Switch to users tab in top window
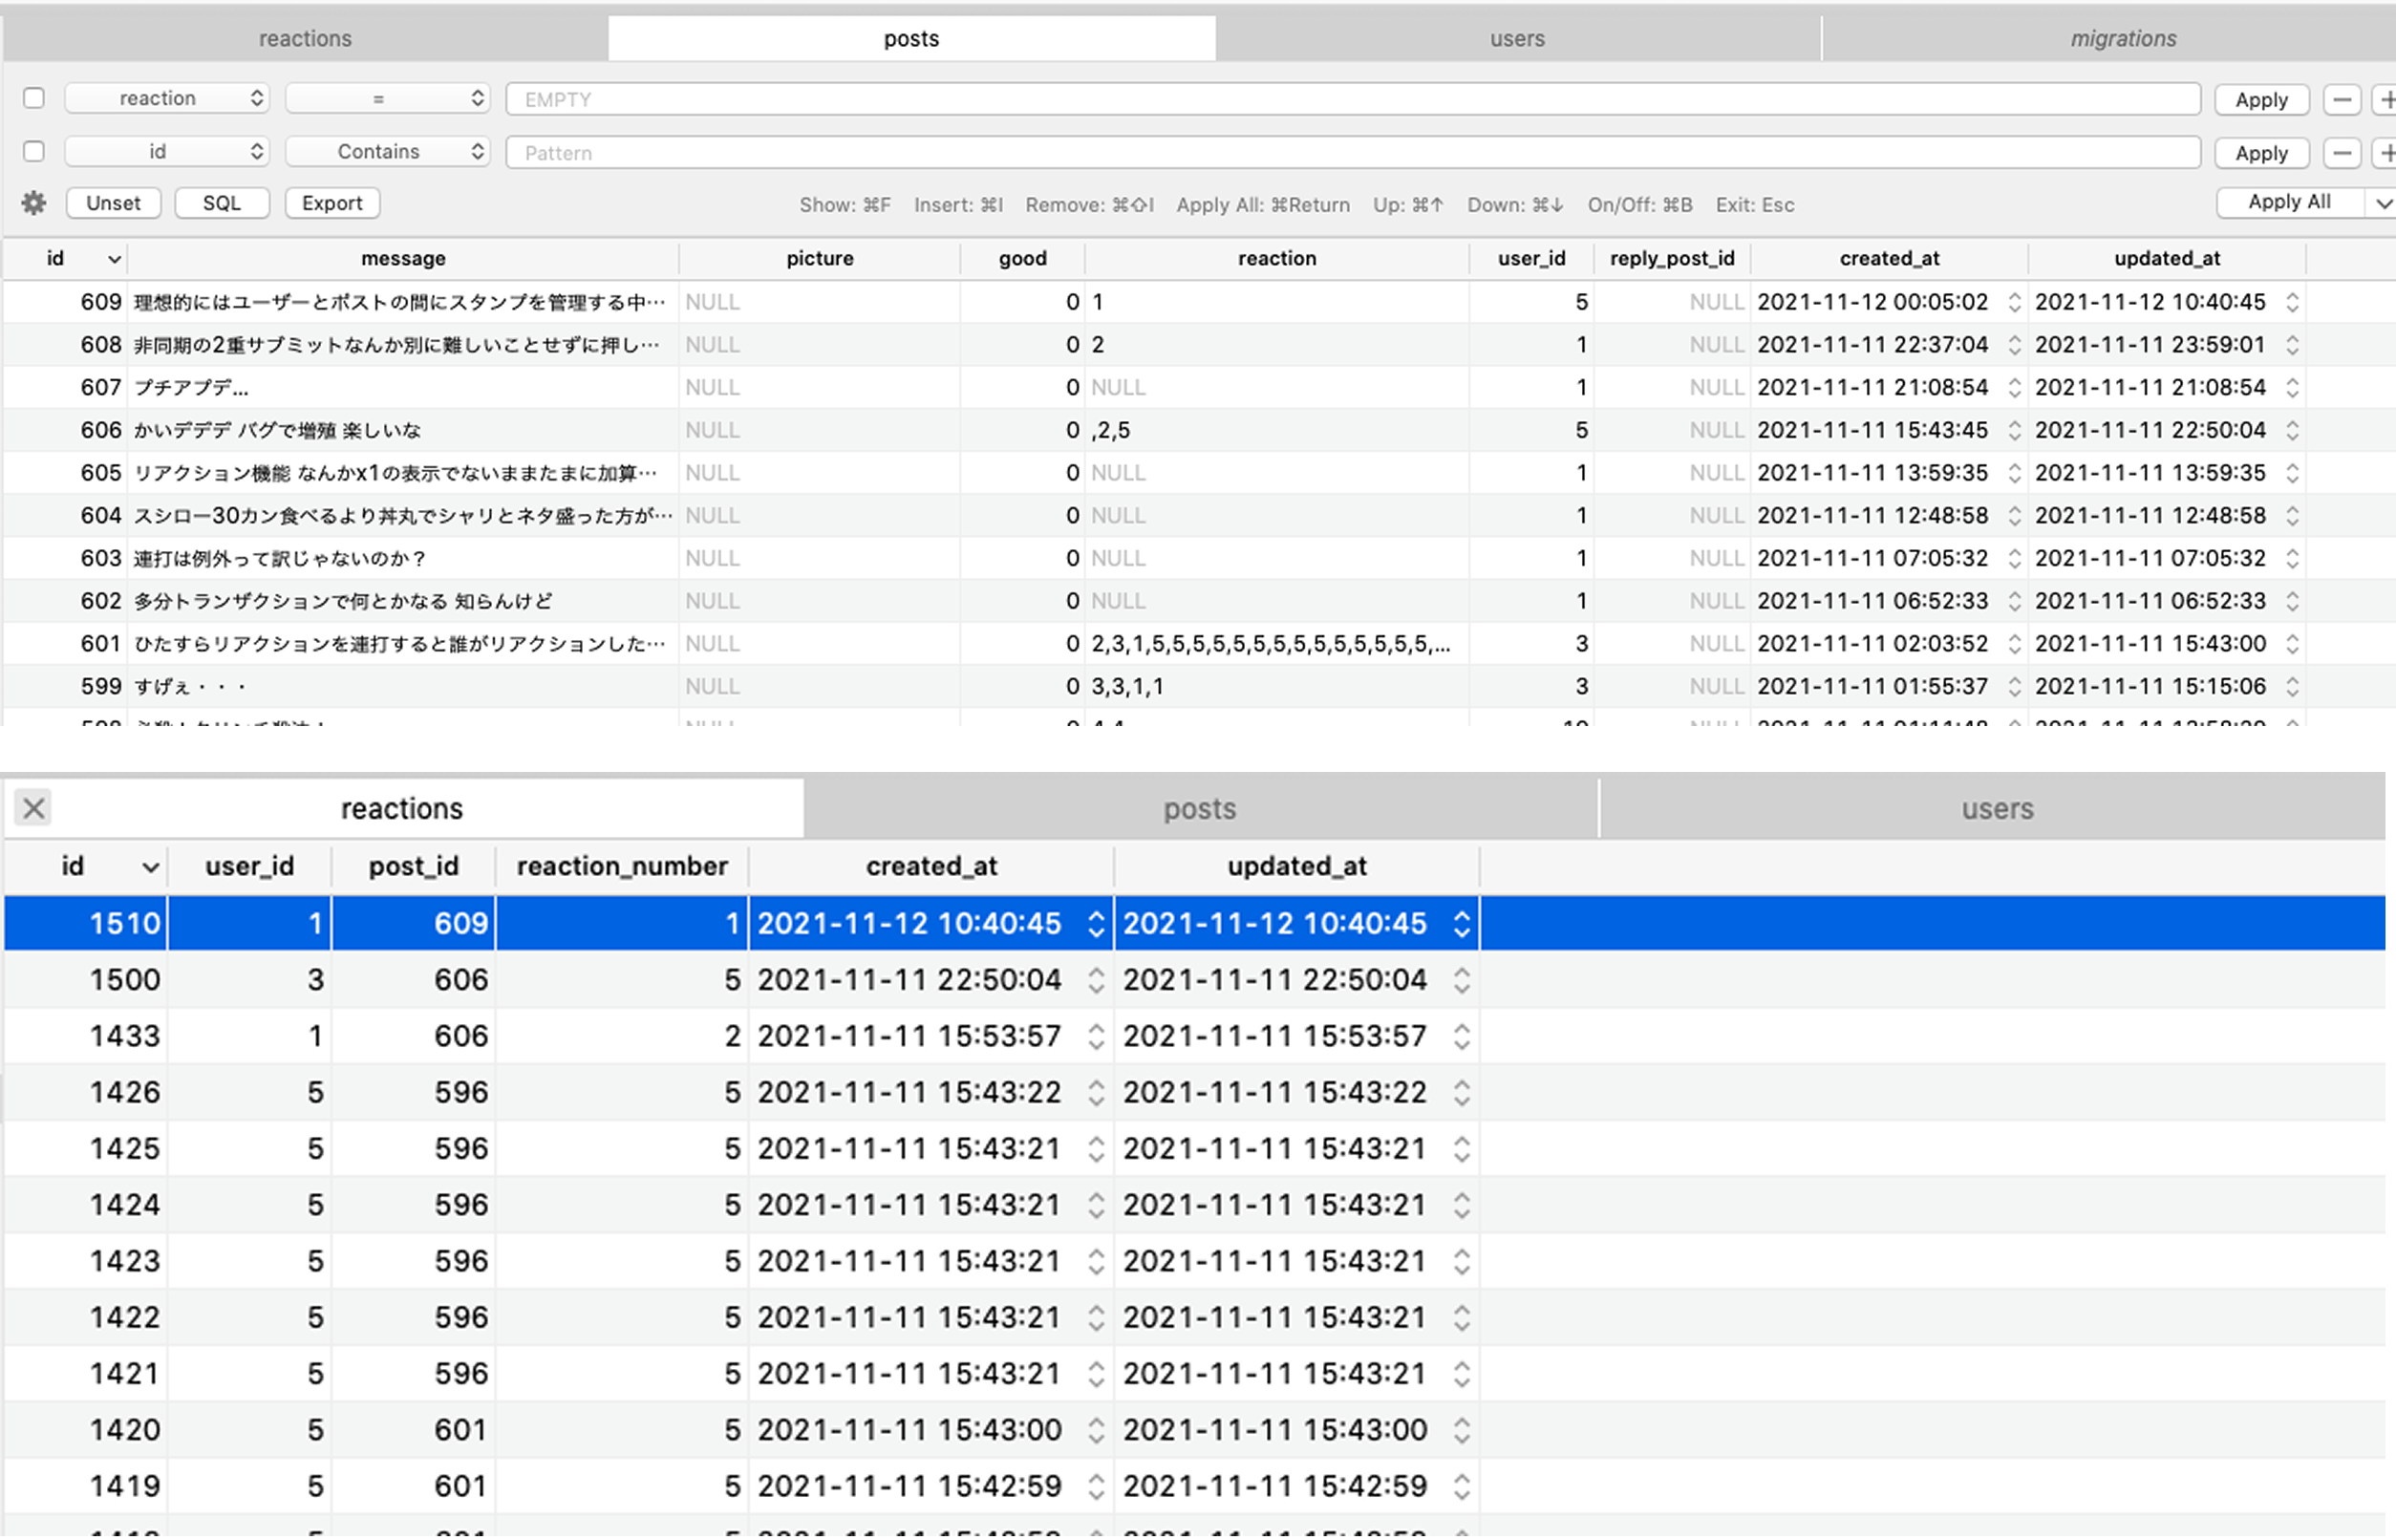This screenshot has height=1540, width=2396. tap(1517, 38)
